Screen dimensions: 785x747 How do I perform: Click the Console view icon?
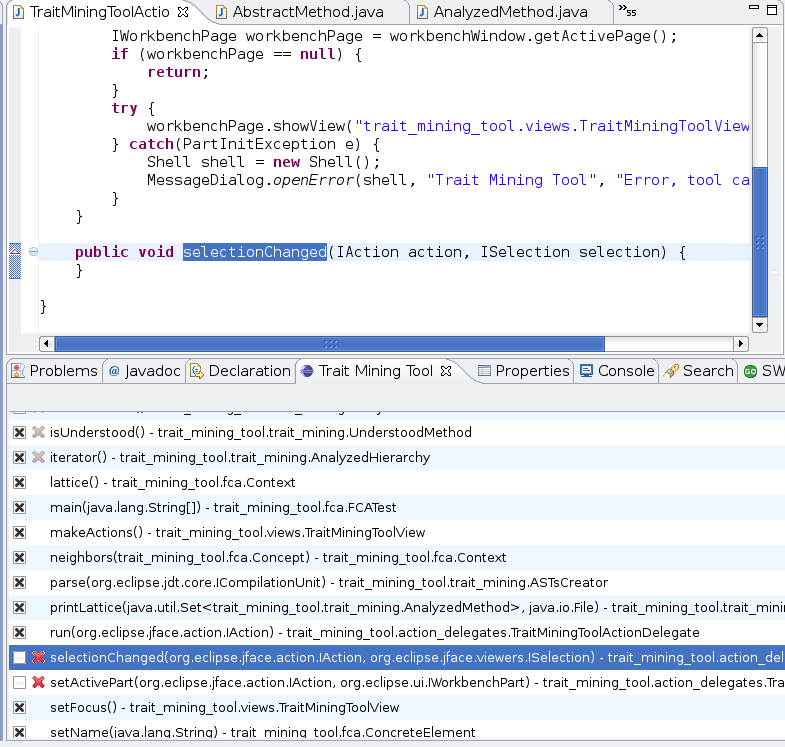pyautogui.click(x=587, y=371)
